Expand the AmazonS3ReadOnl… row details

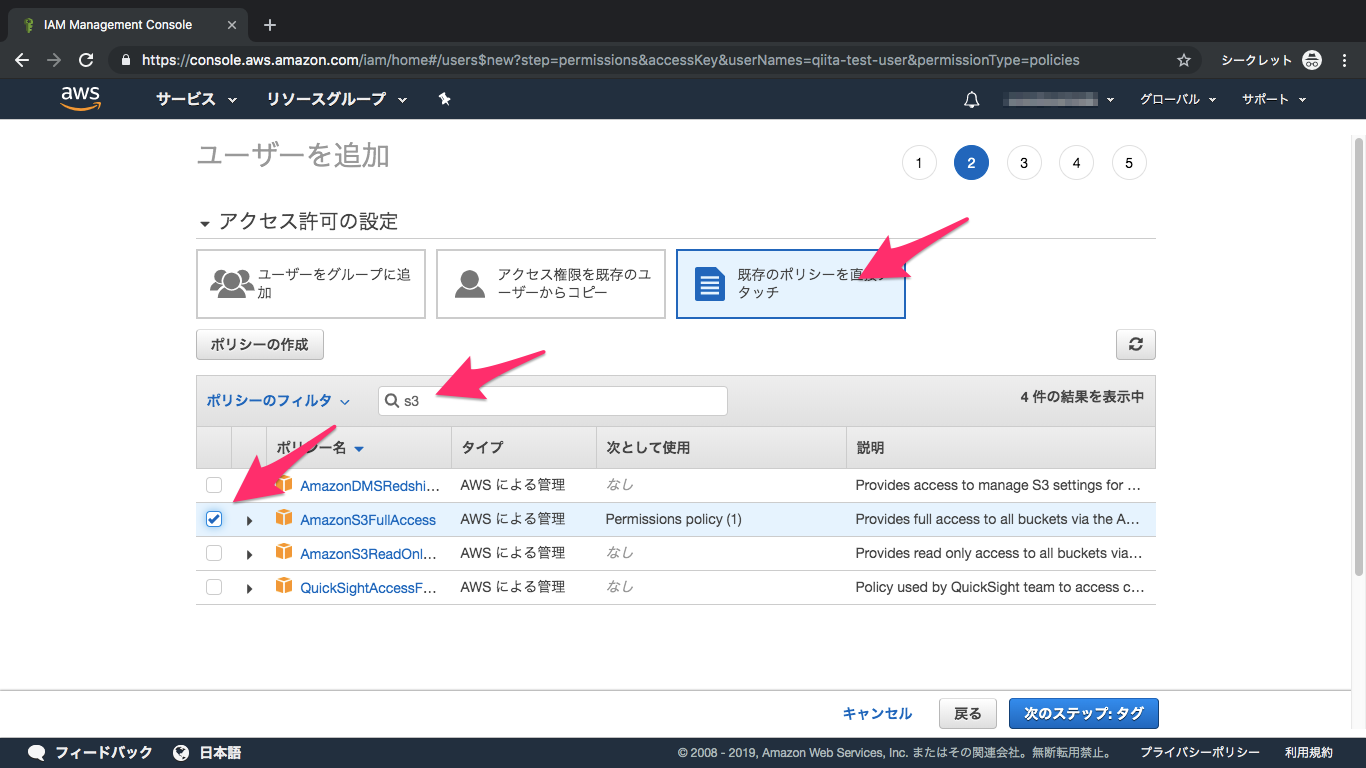point(249,554)
